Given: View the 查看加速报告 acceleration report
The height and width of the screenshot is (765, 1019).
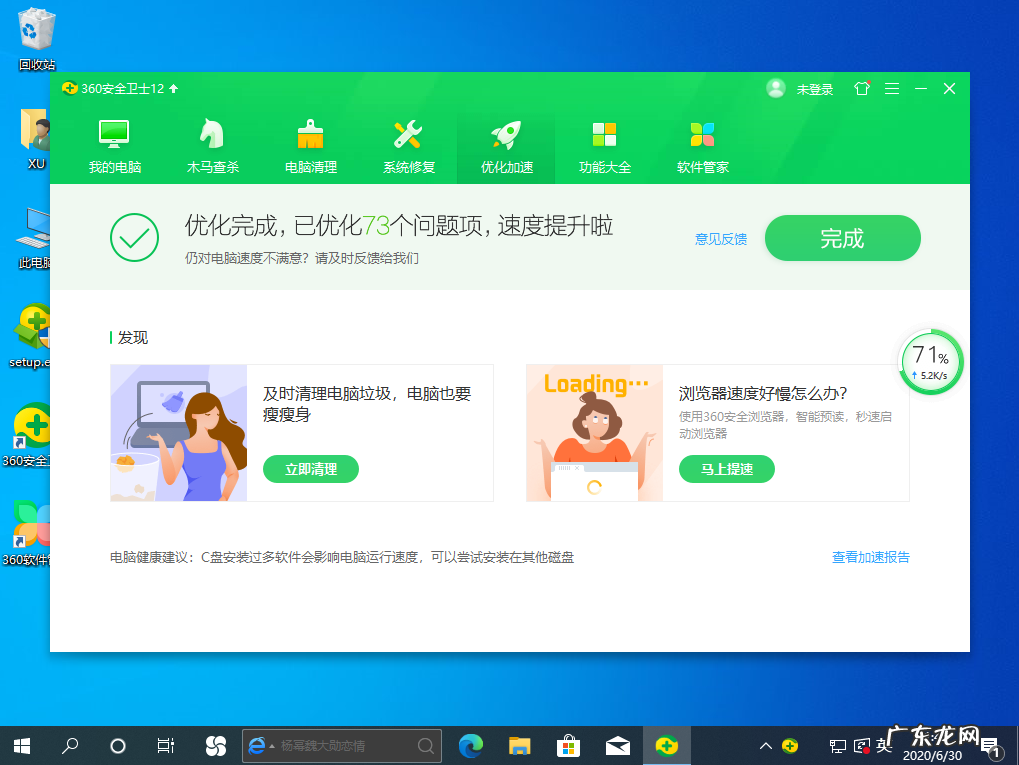Looking at the screenshot, I should tap(869, 557).
